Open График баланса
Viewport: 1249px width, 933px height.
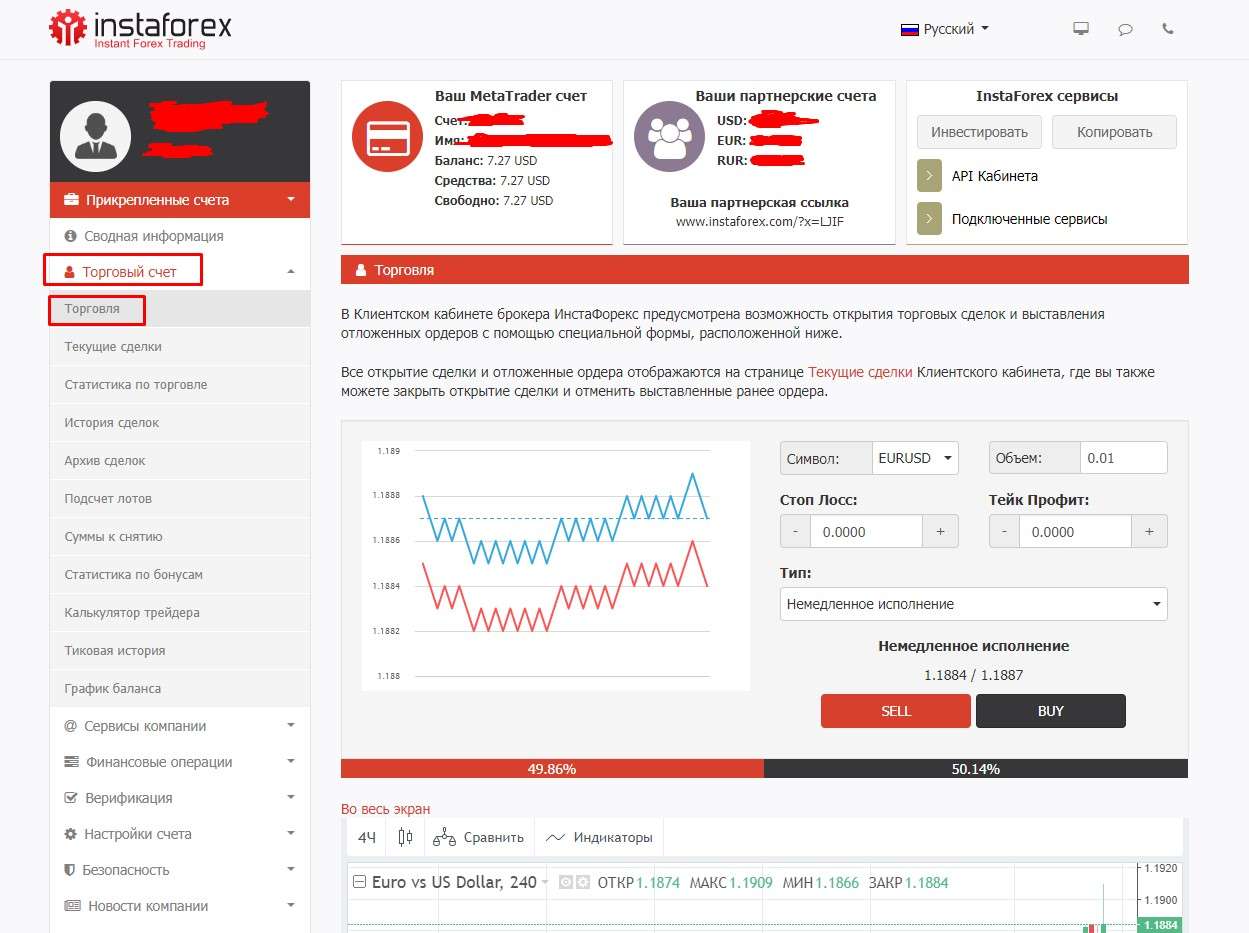point(180,689)
